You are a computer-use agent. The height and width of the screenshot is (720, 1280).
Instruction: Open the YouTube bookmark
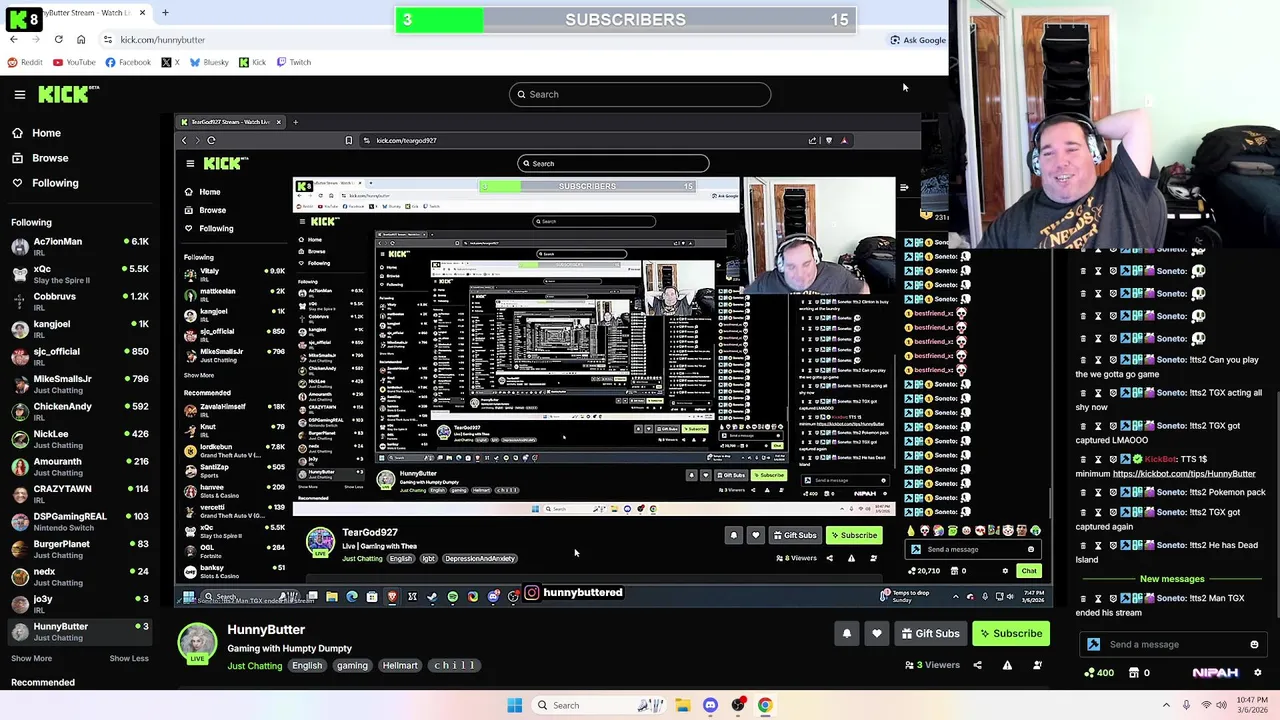tap(74, 62)
